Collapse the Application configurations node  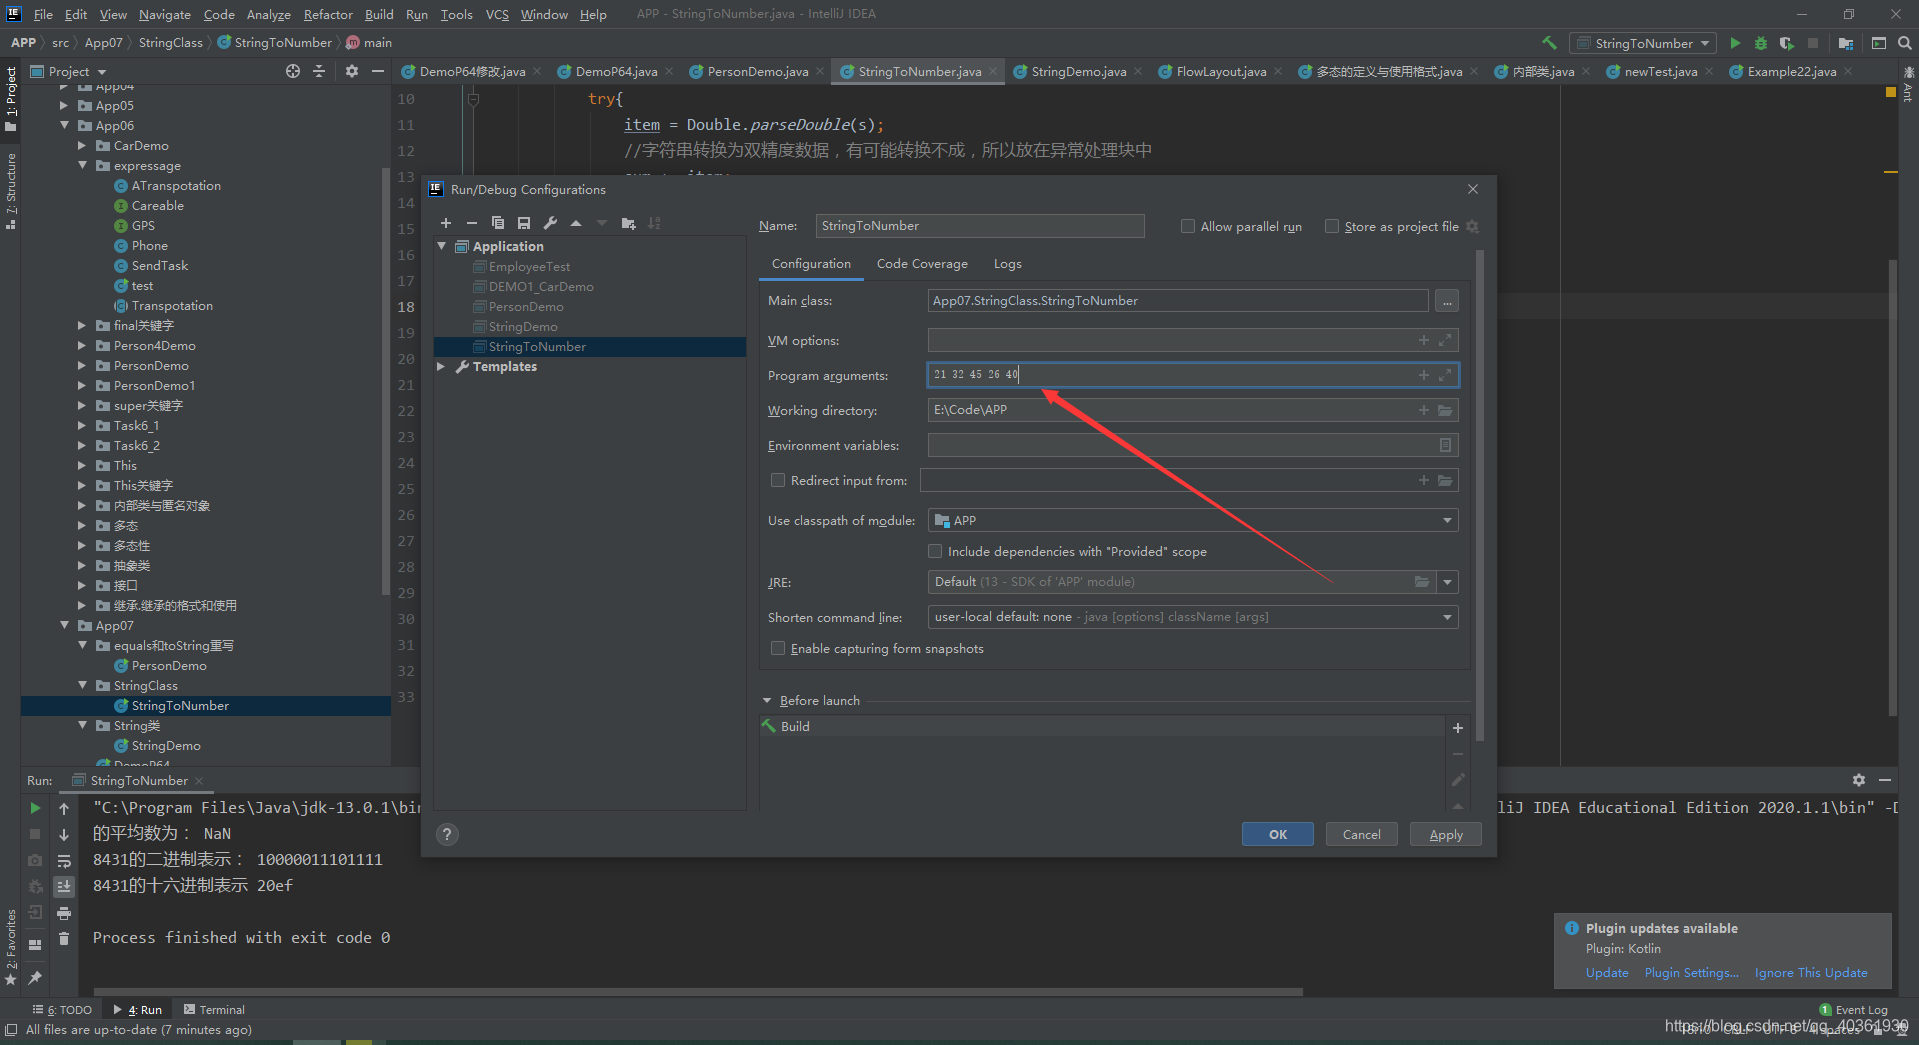click(x=442, y=246)
